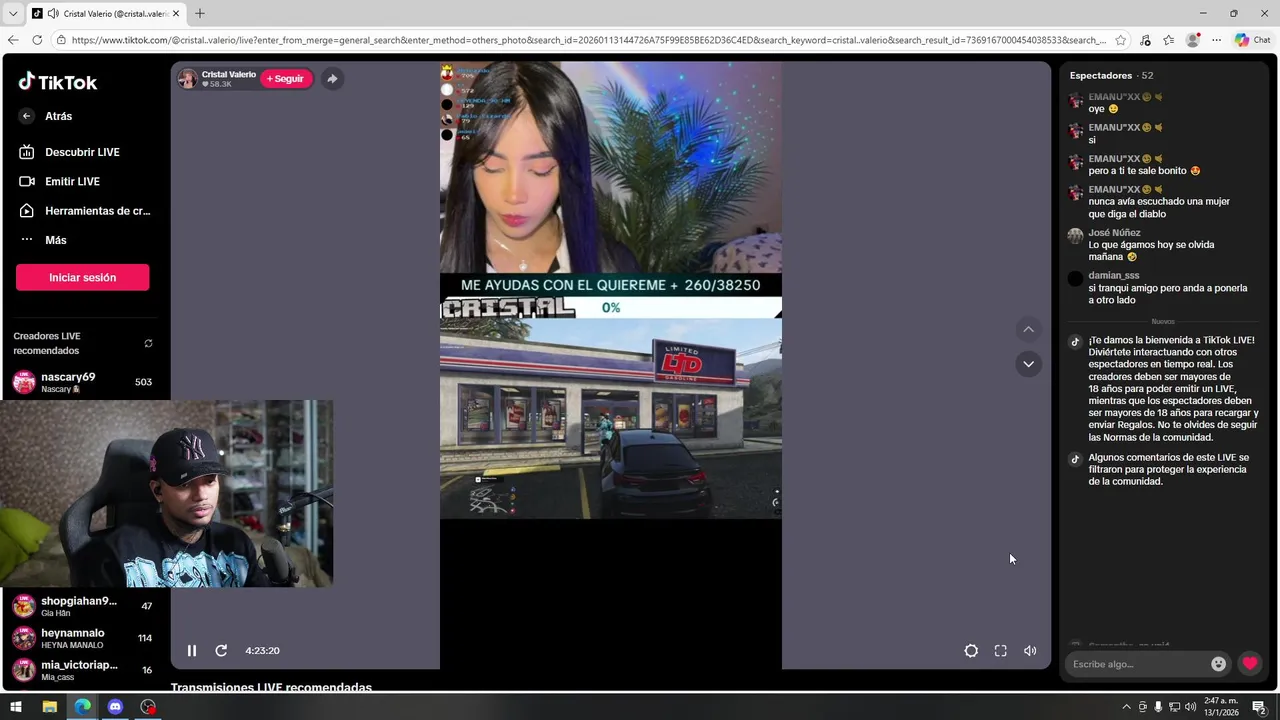Click the microphone tray icon
Viewport: 1280px width, 720px height.
(x=1158, y=707)
